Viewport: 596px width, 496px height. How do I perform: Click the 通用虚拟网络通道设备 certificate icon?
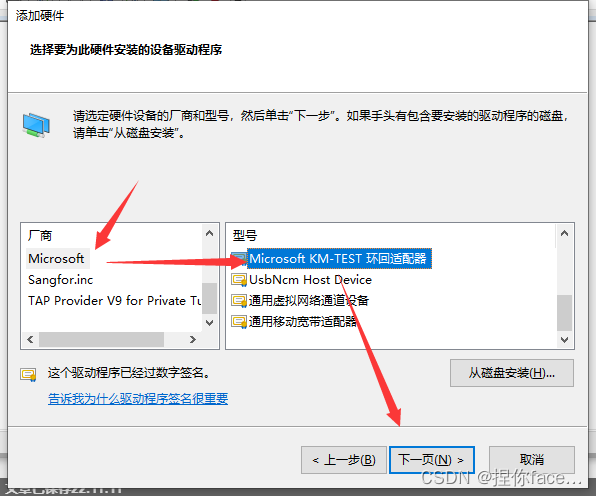pyautogui.click(x=239, y=301)
